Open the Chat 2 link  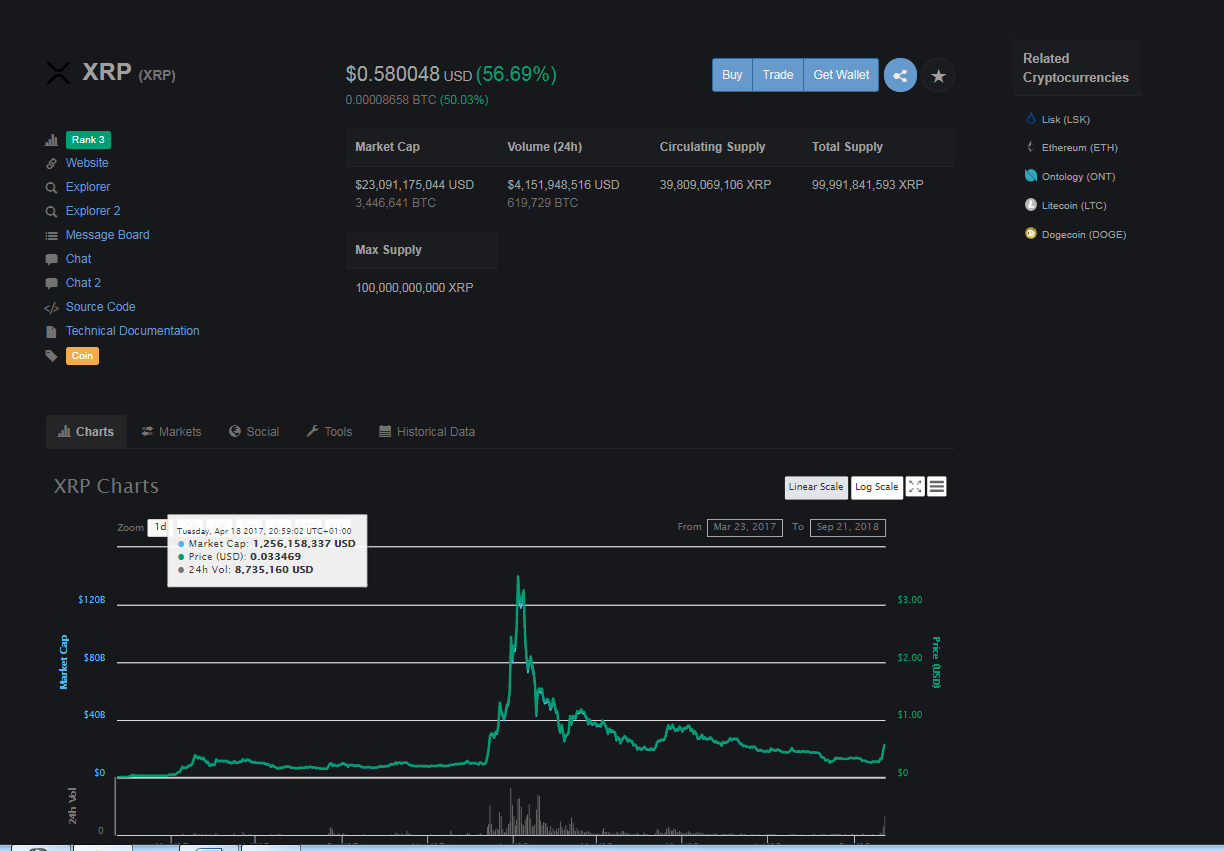pyautogui.click(x=83, y=283)
